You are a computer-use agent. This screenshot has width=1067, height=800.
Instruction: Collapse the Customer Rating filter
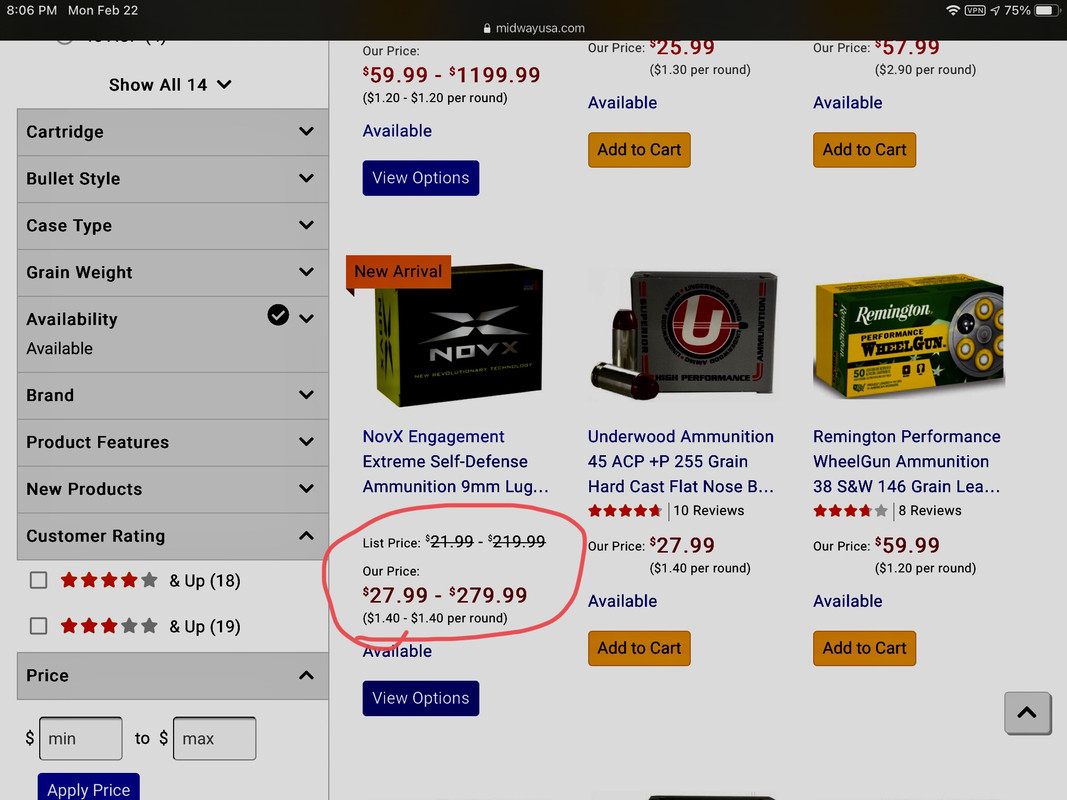click(x=173, y=536)
